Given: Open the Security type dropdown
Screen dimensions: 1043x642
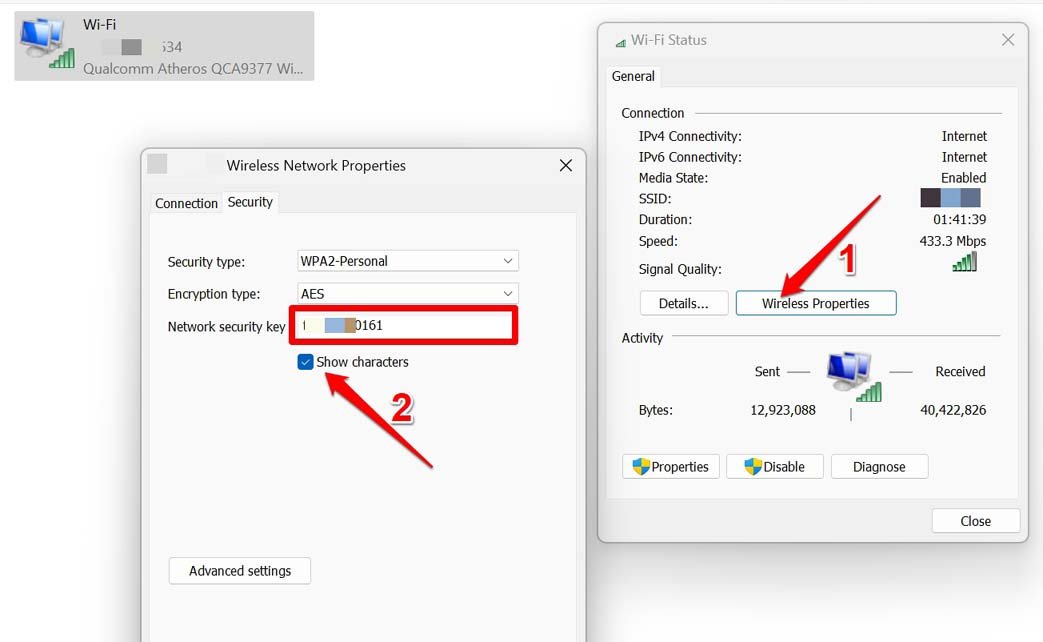Looking at the screenshot, I should [x=407, y=261].
